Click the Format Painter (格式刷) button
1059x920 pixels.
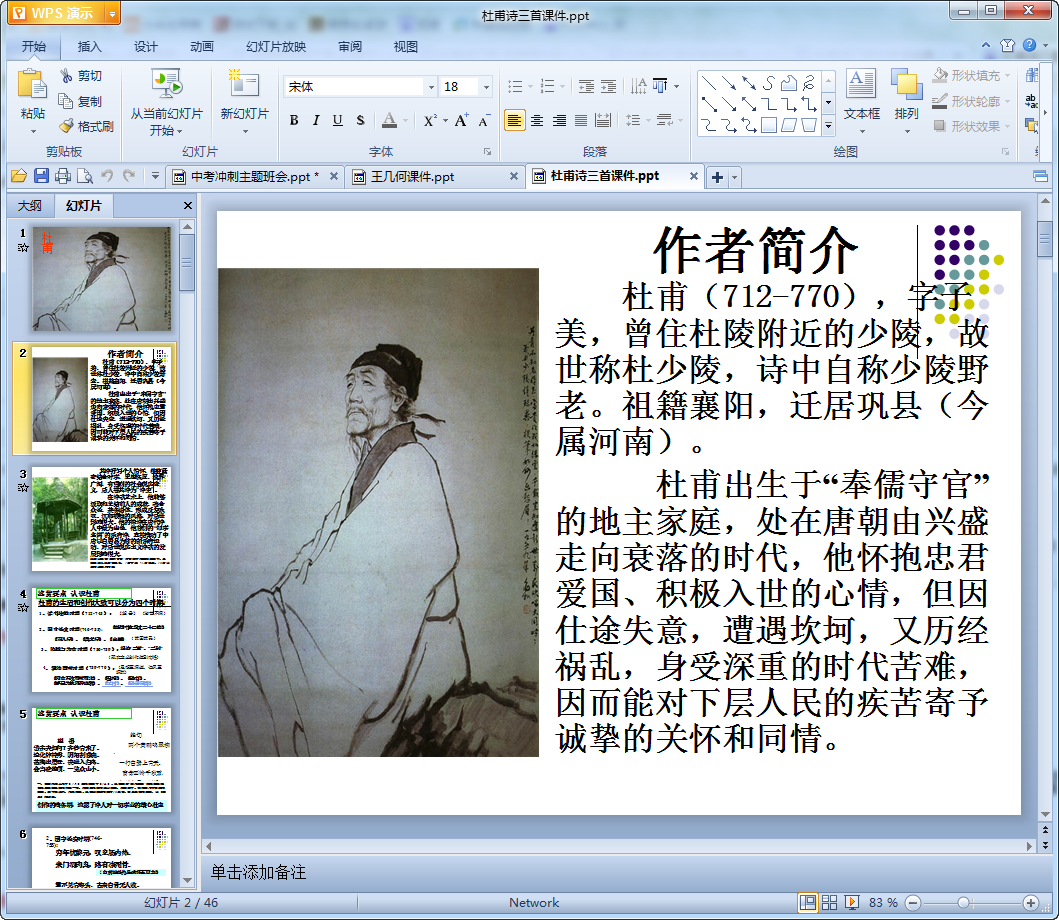click(x=86, y=126)
